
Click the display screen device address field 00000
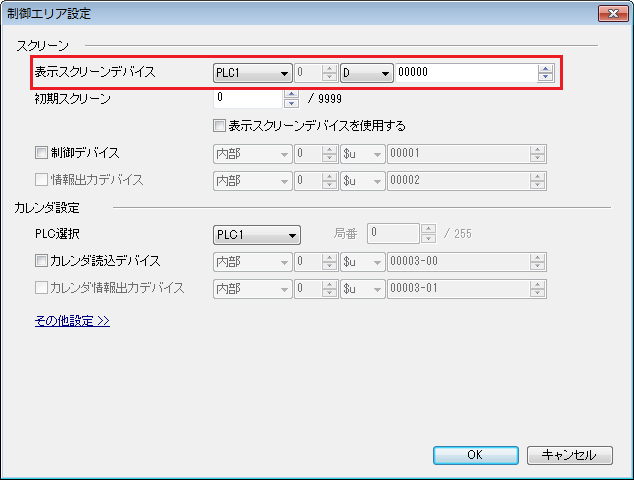click(465, 73)
